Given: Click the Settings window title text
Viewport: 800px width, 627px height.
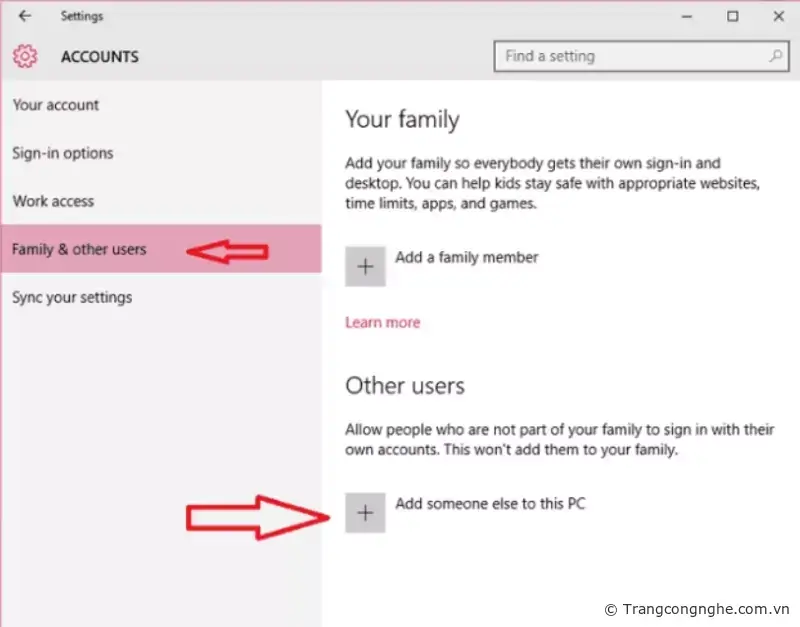Looking at the screenshot, I should pos(81,16).
